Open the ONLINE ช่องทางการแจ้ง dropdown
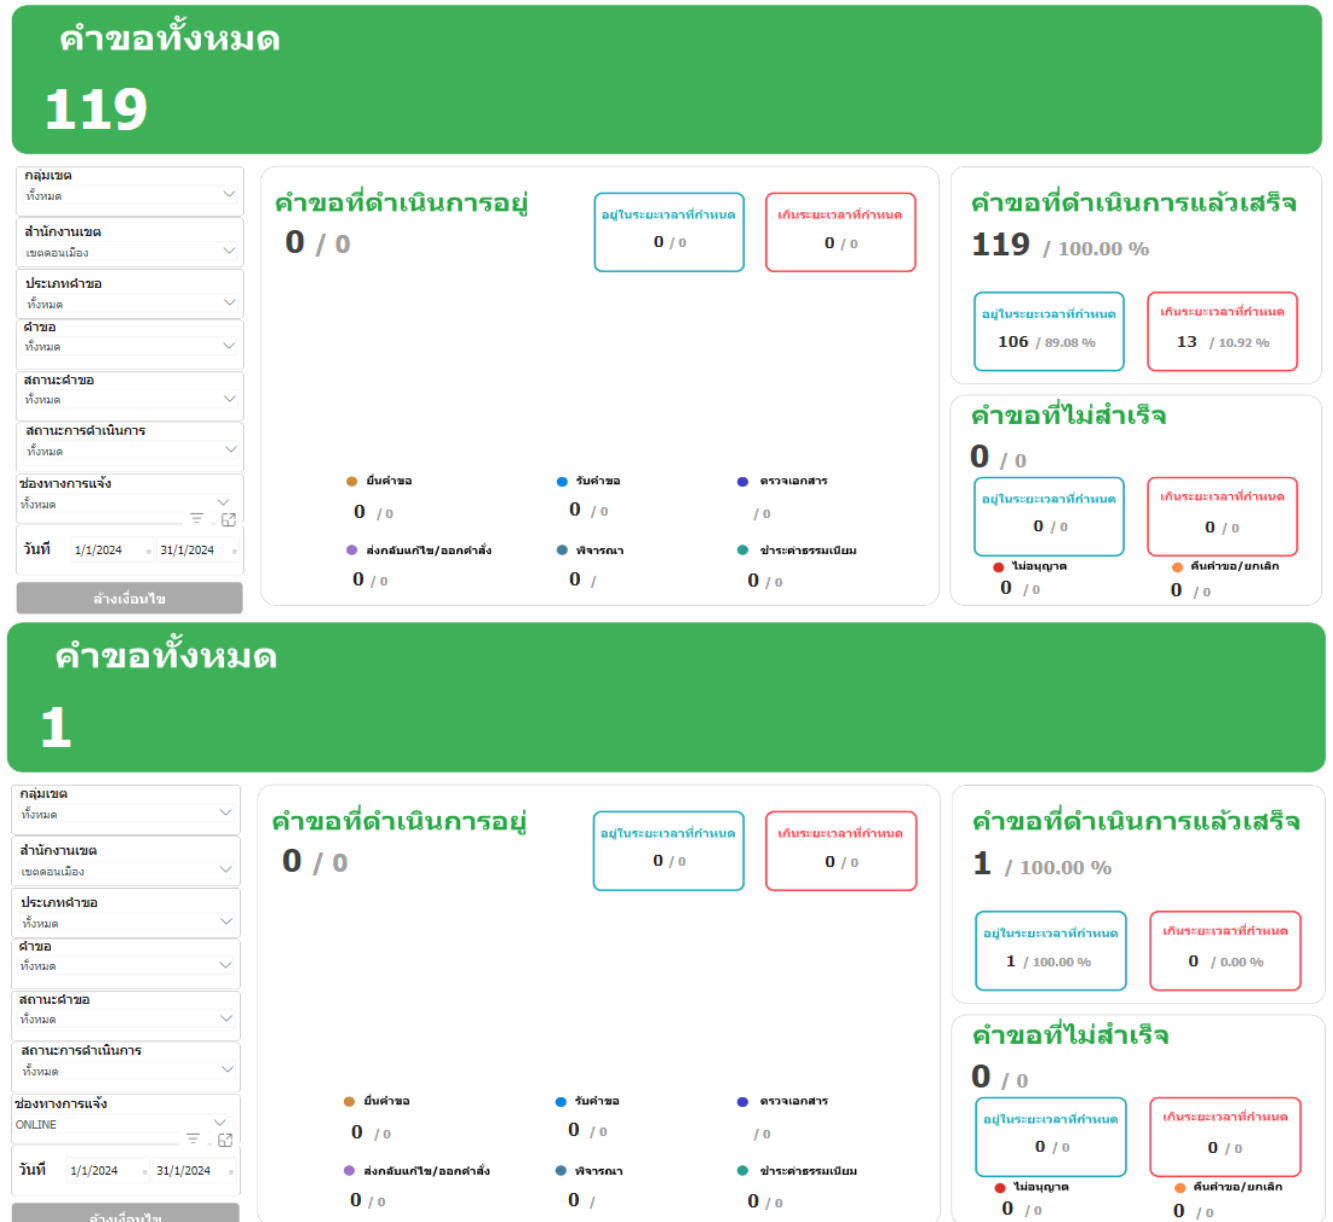1333x1222 pixels. pyautogui.click(x=220, y=1123)
